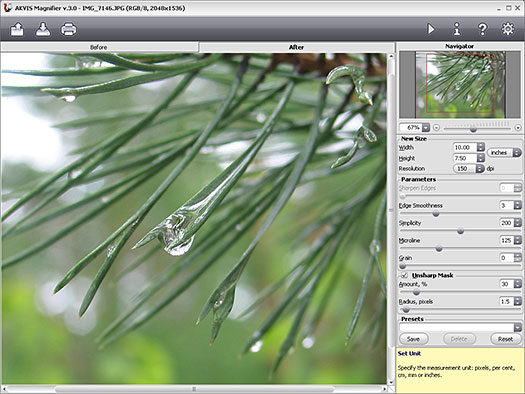Click the Edge Smoothness value field
525x394 pixels.
click(507, 206)
